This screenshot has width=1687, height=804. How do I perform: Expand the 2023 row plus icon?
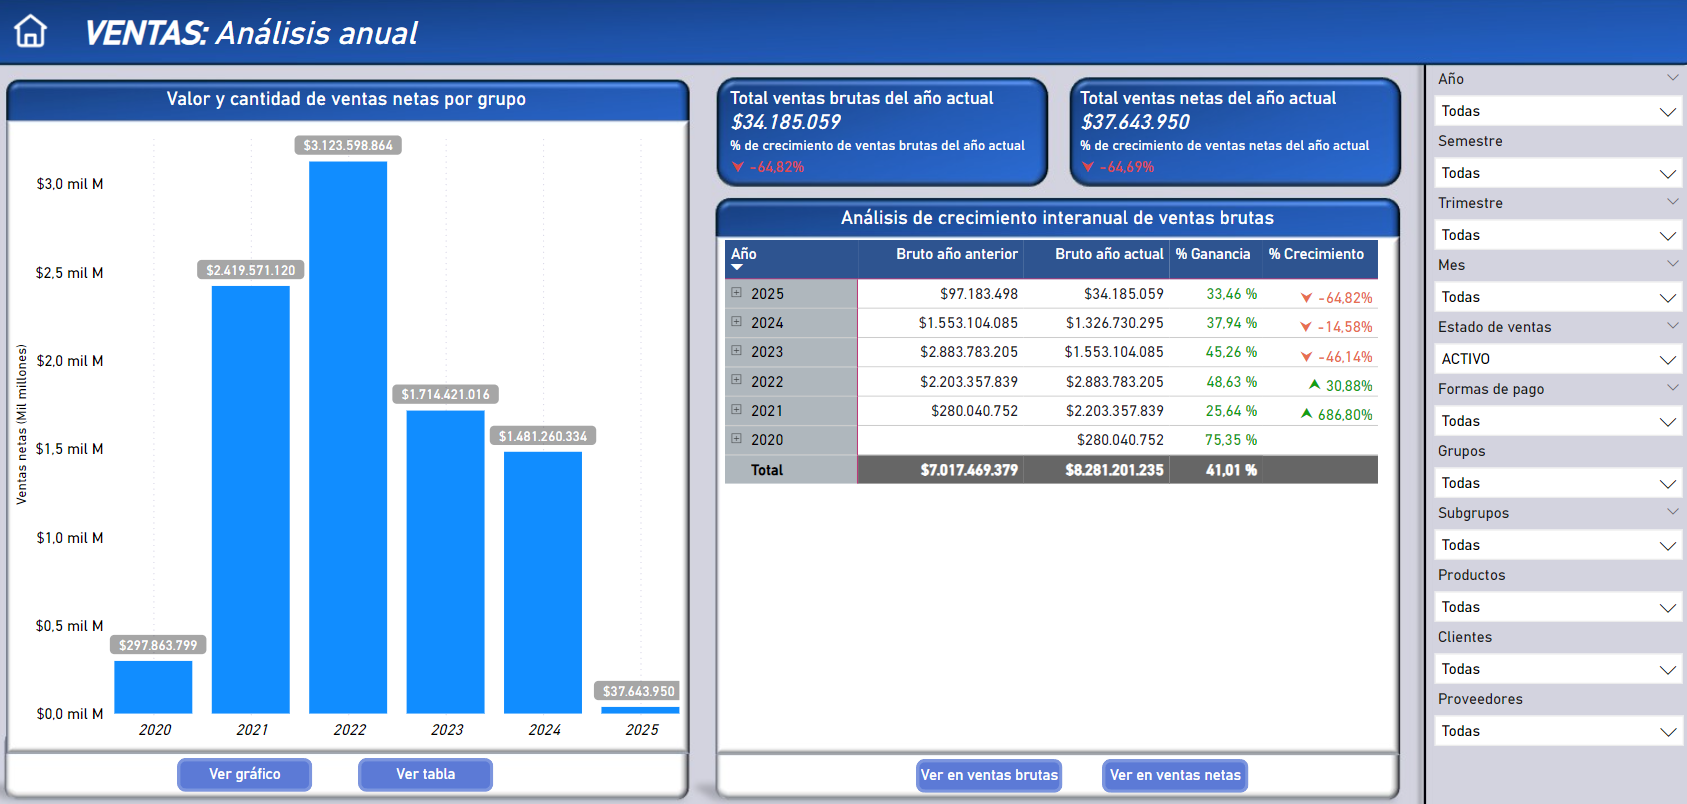737,351
